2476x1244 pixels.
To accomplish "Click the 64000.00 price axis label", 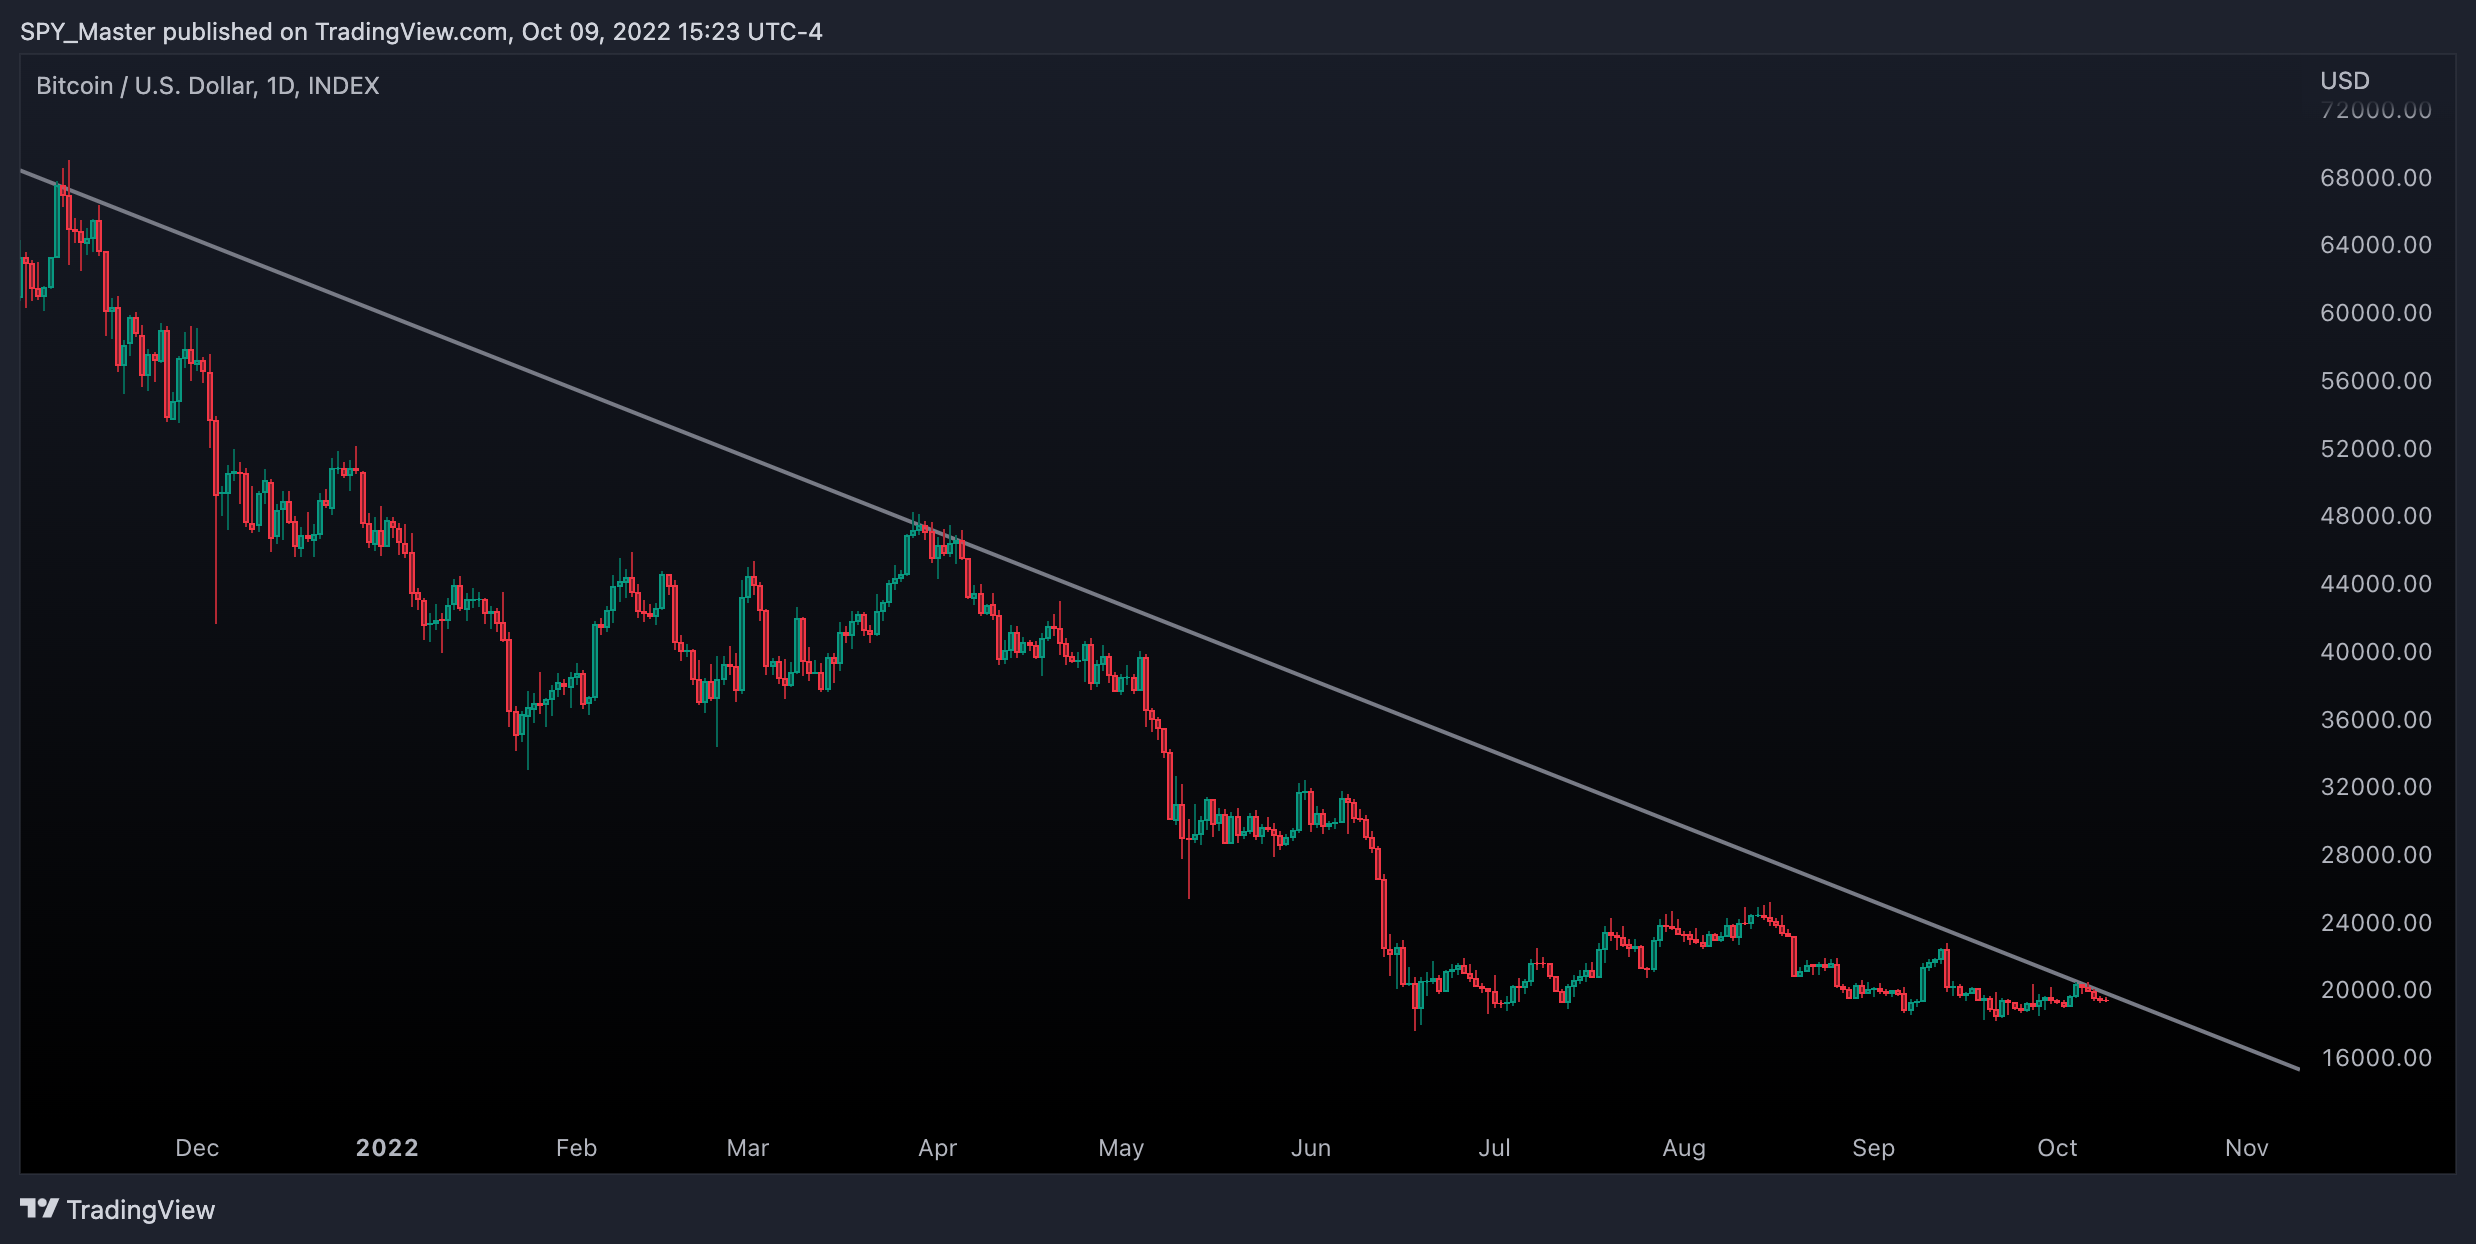I will click(2376, 245).
